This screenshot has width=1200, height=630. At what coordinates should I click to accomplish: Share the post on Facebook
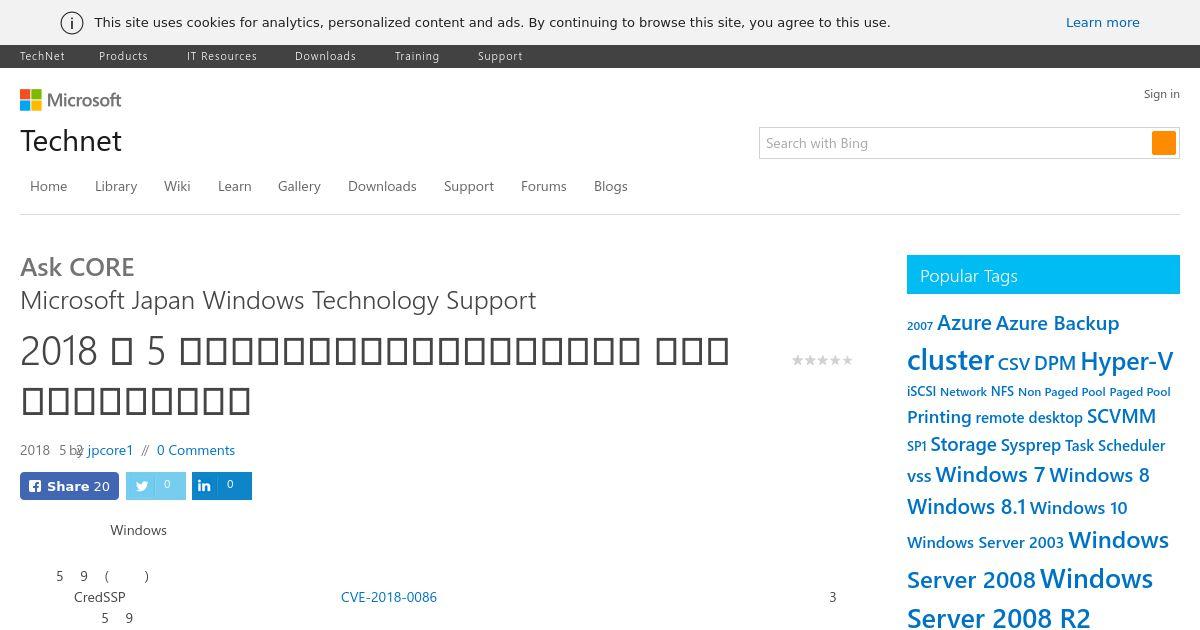(x=69, y=486)
